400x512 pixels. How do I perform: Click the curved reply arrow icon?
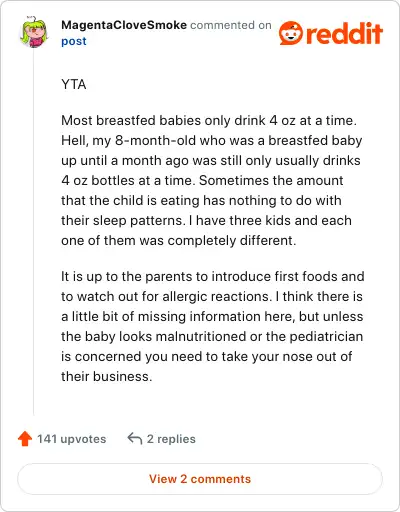point(135,439)
